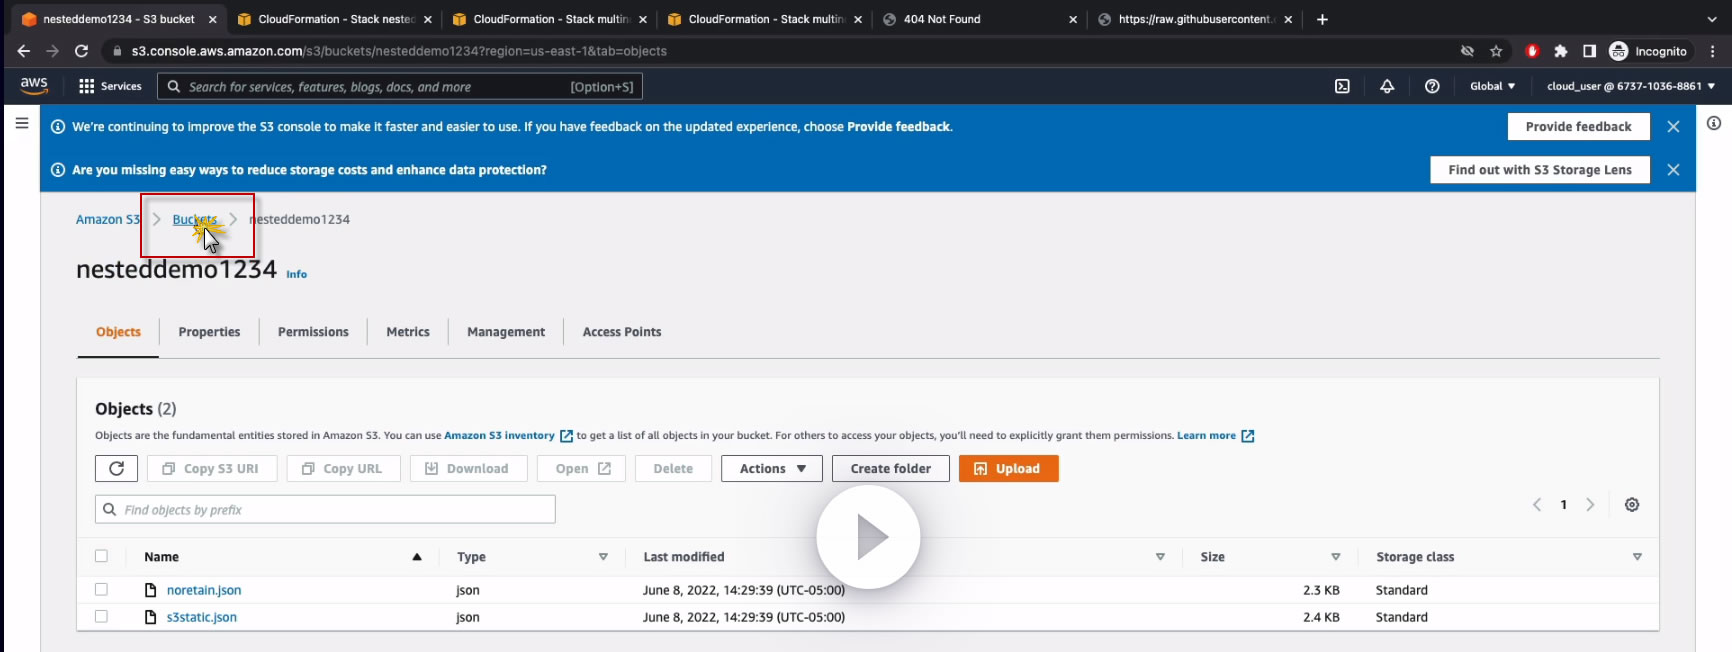Click the Create folder button
Screen dimensions: 1732x652
(x=891, y=468)
